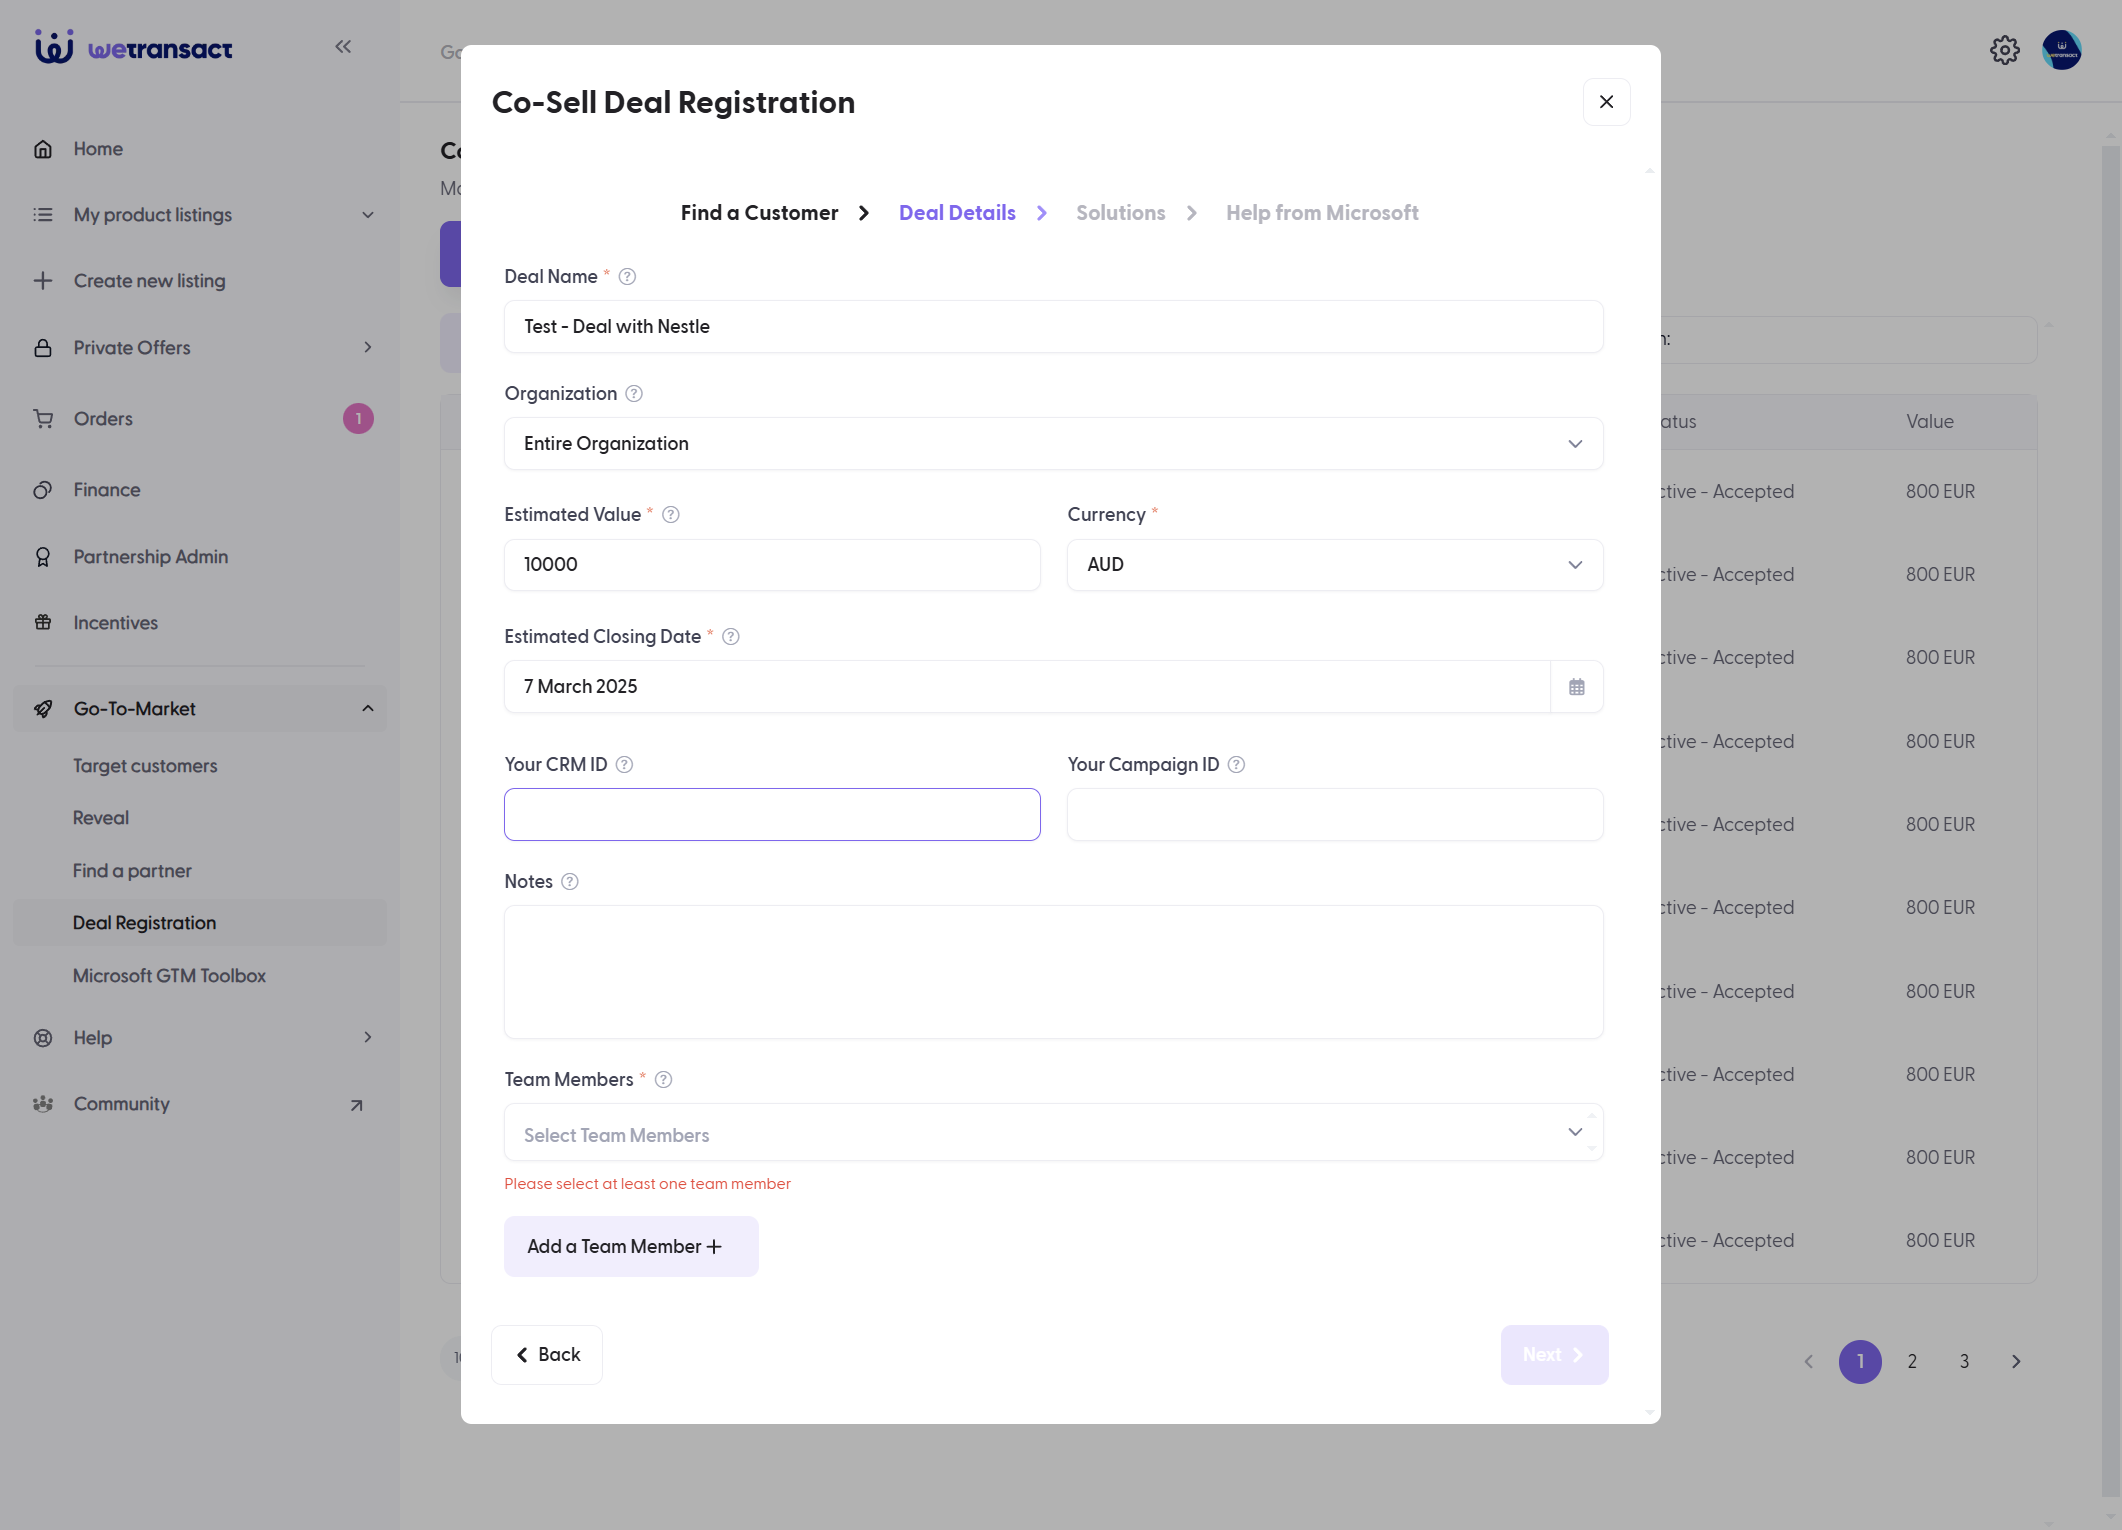Open Community external link
The width and height of the screenshot is (2122, 1530).
point(356,1105)
